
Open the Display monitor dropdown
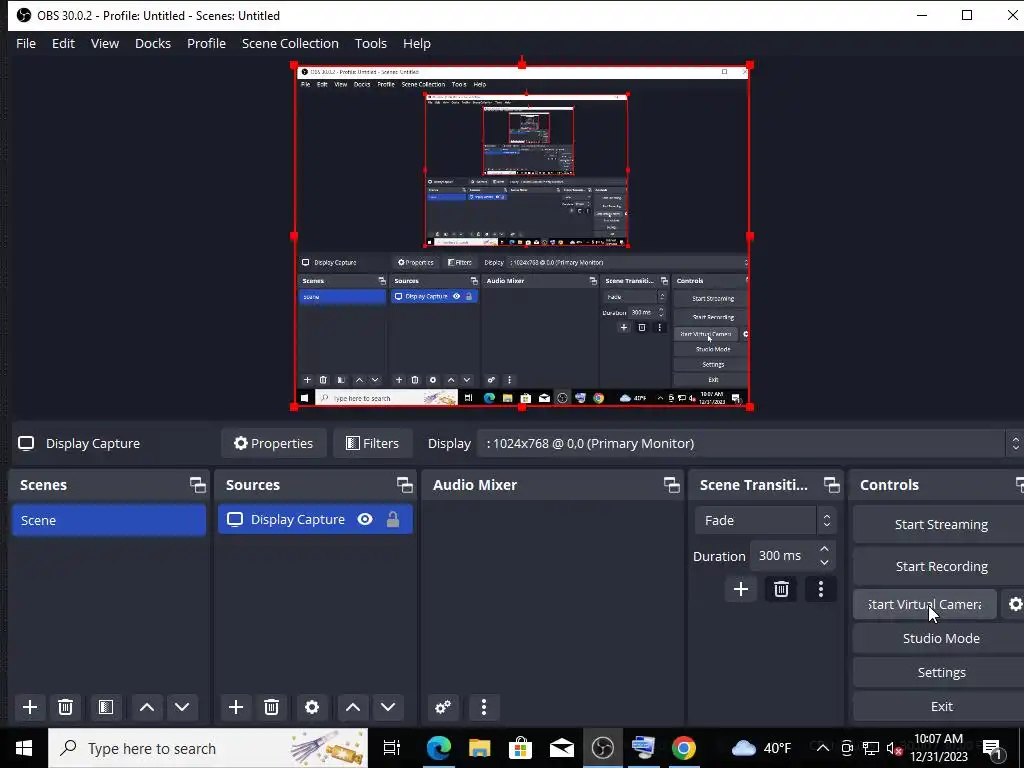(750, 443)
